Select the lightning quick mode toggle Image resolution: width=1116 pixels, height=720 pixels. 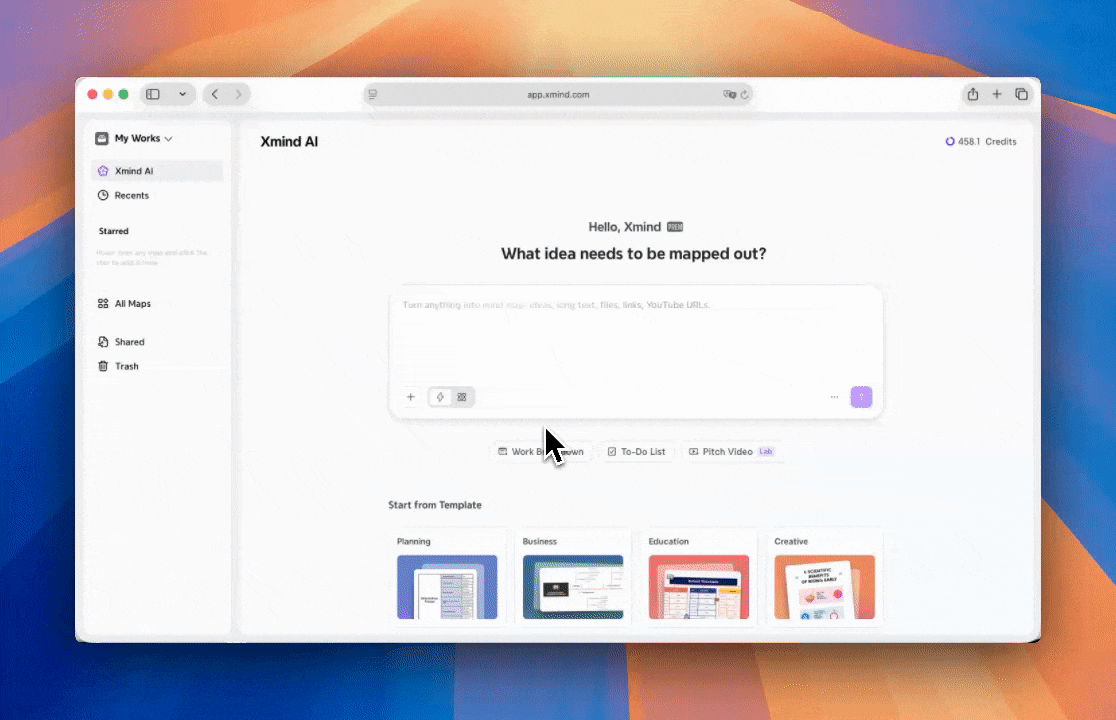[440, 397]
